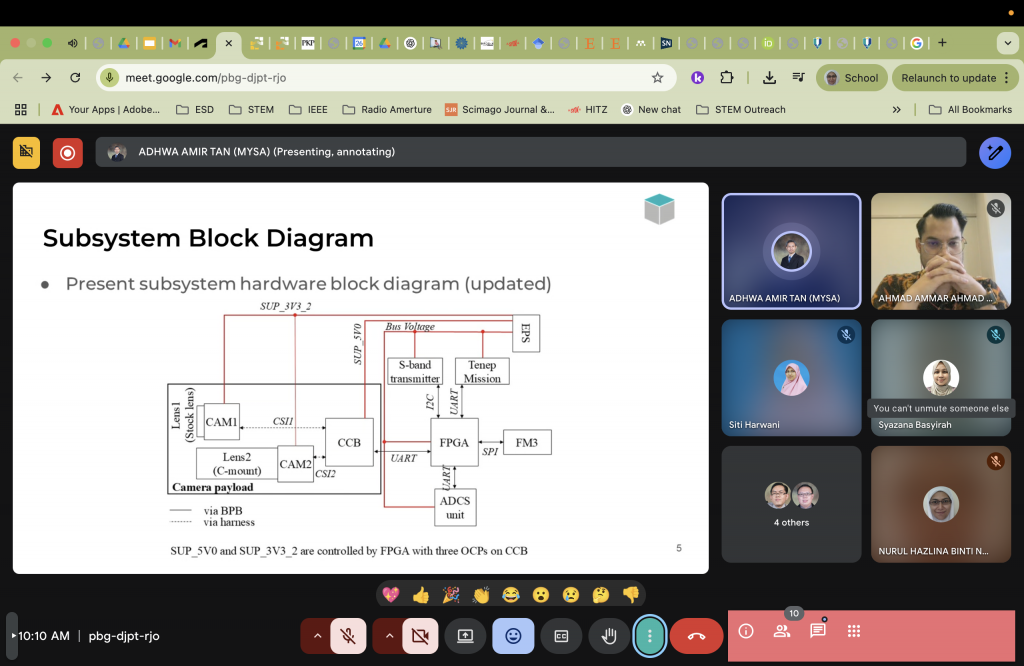Send thumbs down reaction
Viewport: 1024px width, 666px height.
click(631, 595)
